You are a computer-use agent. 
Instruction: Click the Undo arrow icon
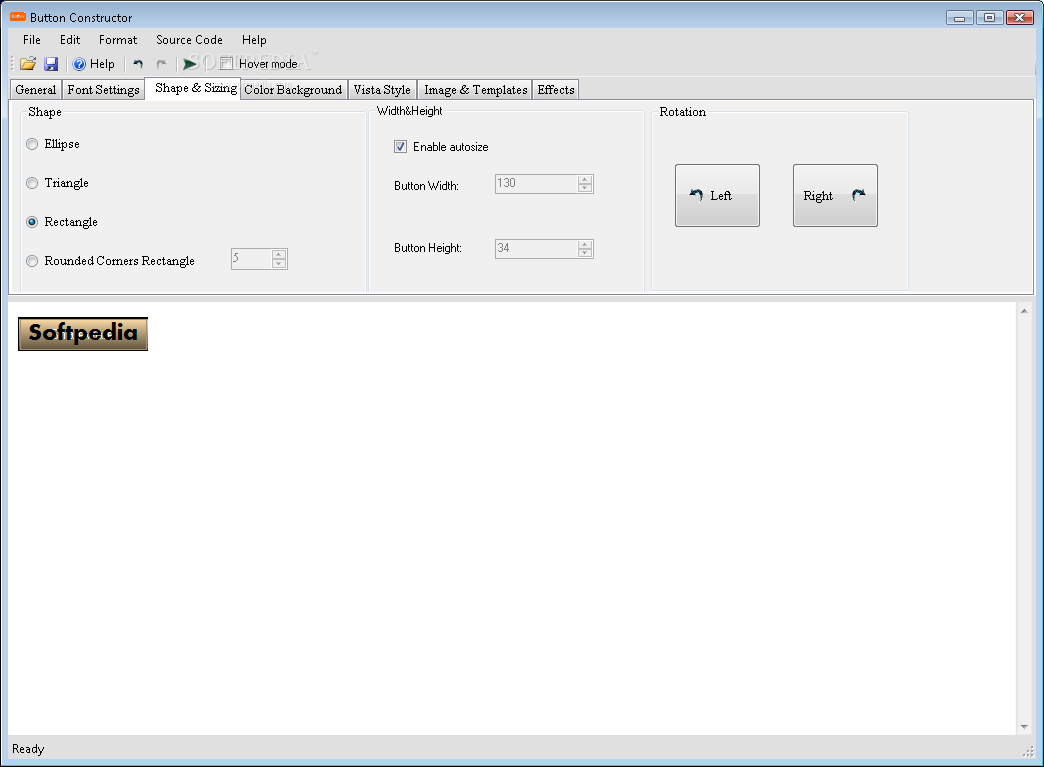pos(138,64)
